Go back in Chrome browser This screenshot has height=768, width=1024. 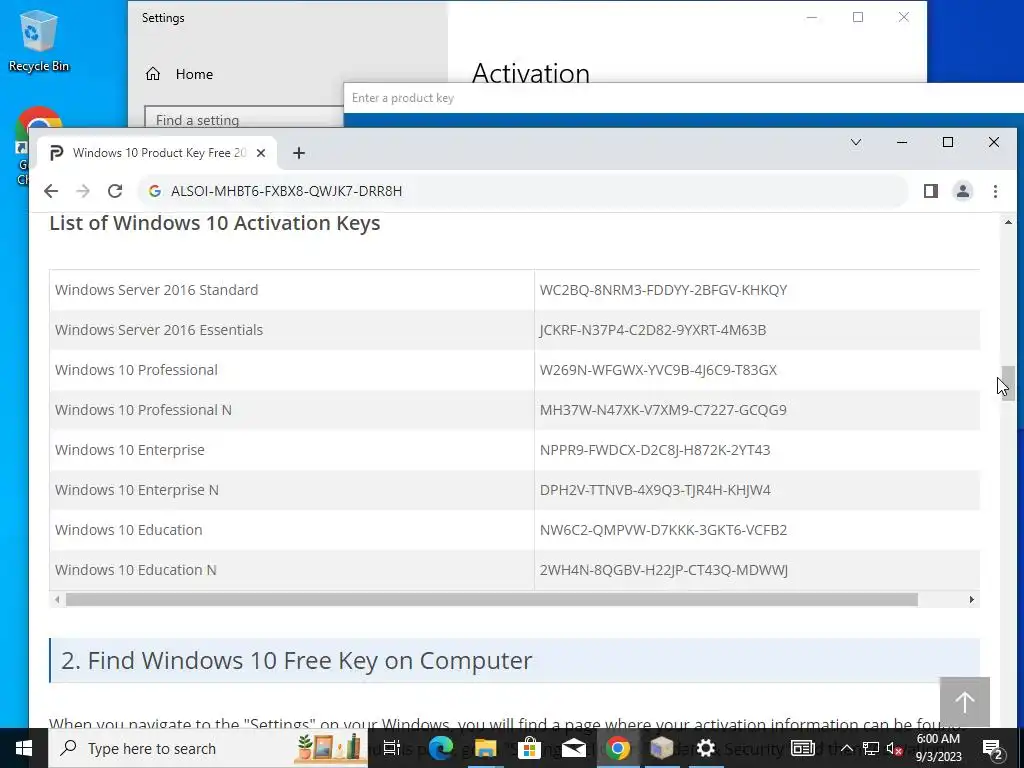point(51,191)
